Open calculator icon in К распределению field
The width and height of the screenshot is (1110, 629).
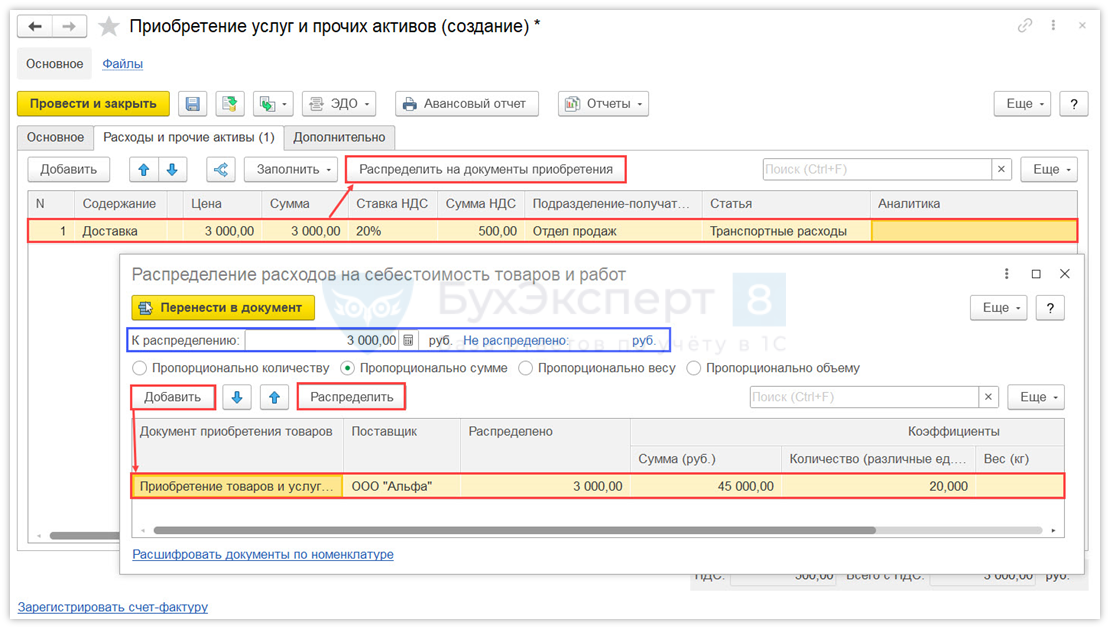point(408,340)
